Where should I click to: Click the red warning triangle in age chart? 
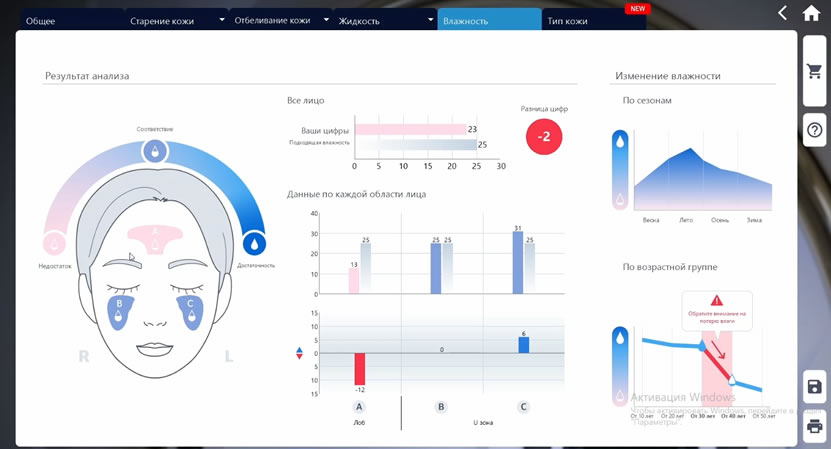716,300
